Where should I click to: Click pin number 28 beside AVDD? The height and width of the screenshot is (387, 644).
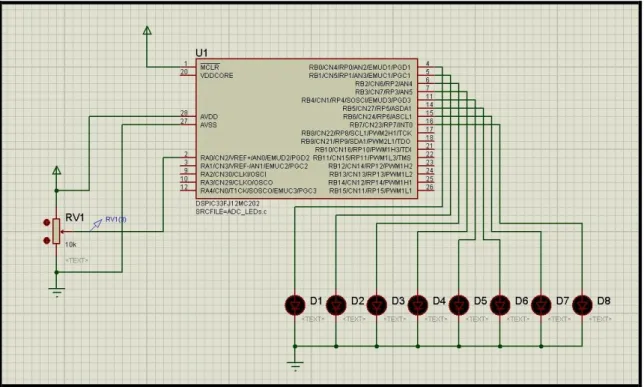click(x=184, y=113)
